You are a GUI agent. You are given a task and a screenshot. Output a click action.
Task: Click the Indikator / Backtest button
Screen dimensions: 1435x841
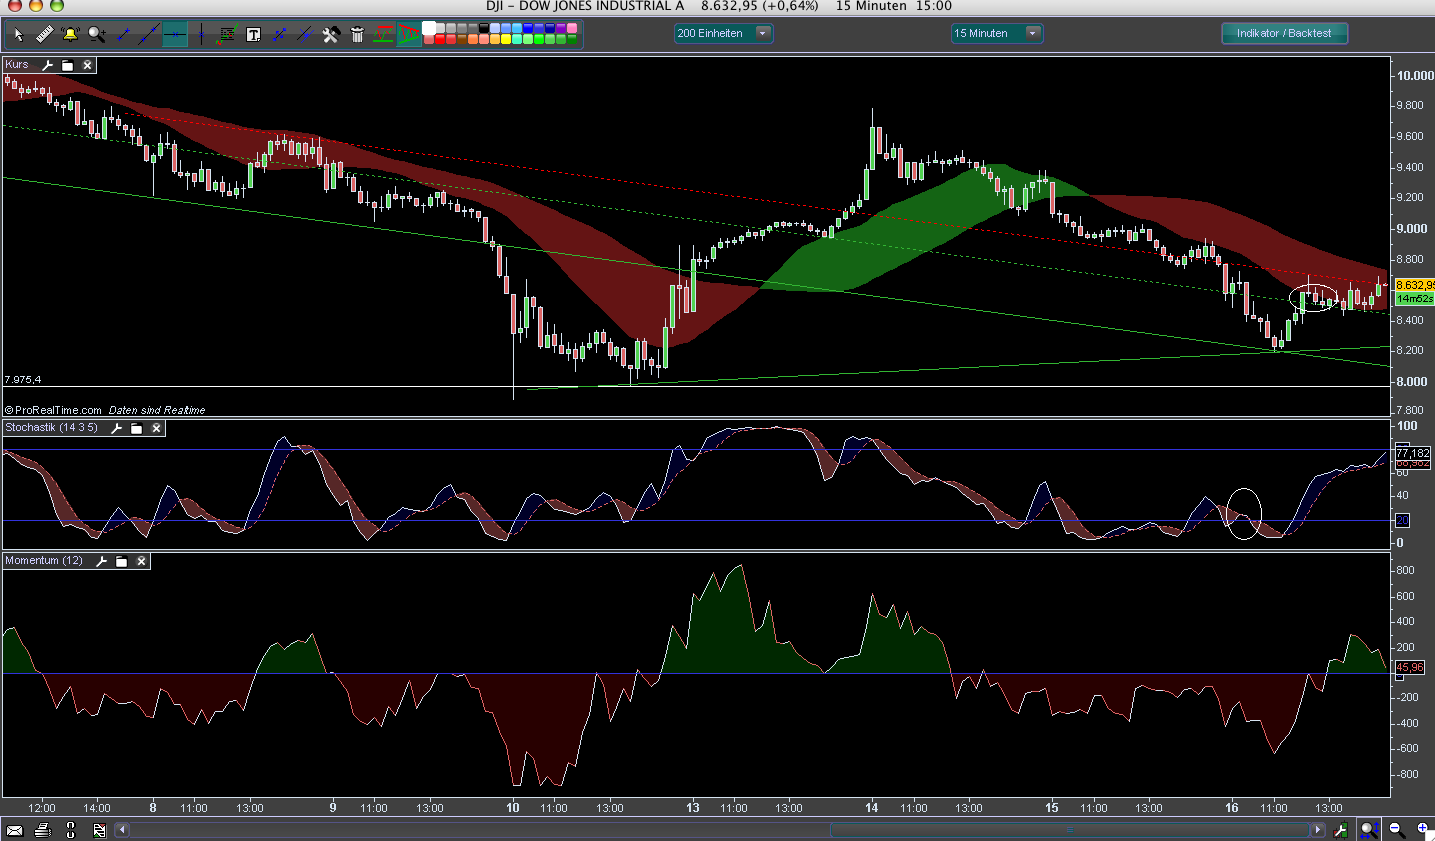click(1284, 33)
